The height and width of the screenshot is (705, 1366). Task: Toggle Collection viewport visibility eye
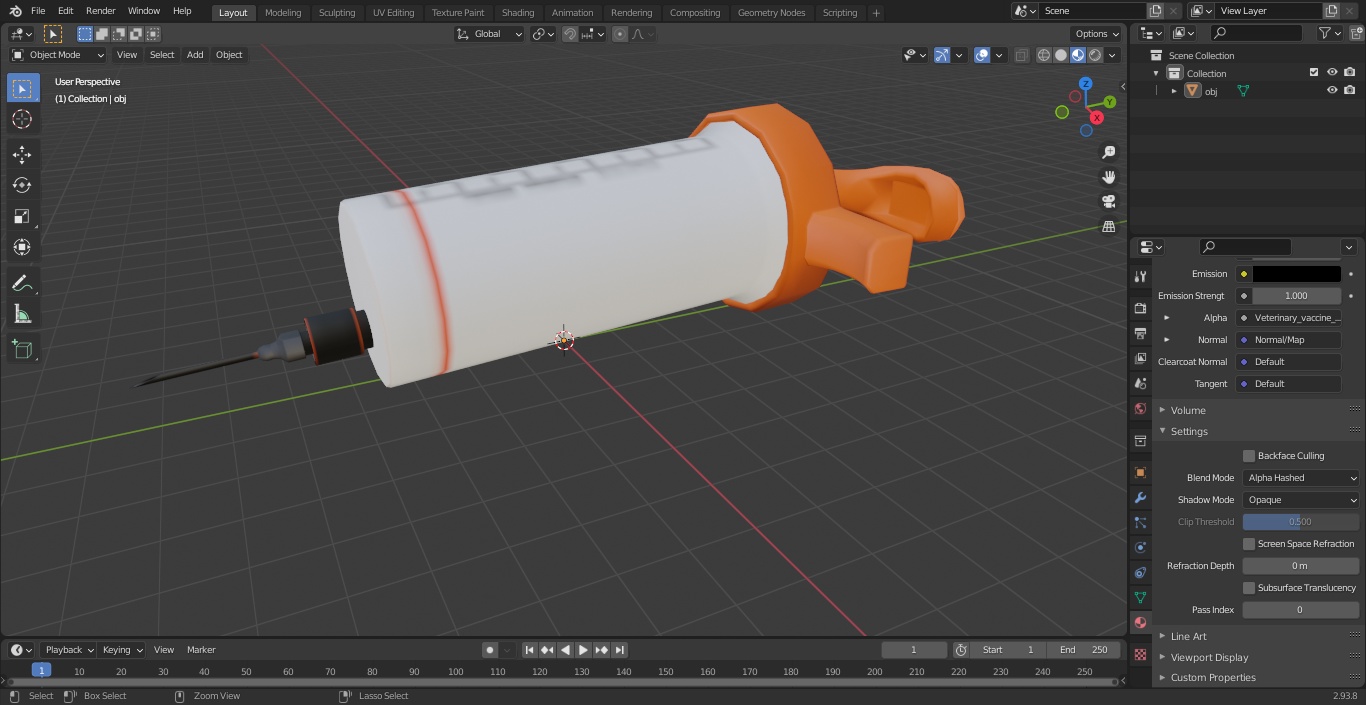pos(1332,73)
